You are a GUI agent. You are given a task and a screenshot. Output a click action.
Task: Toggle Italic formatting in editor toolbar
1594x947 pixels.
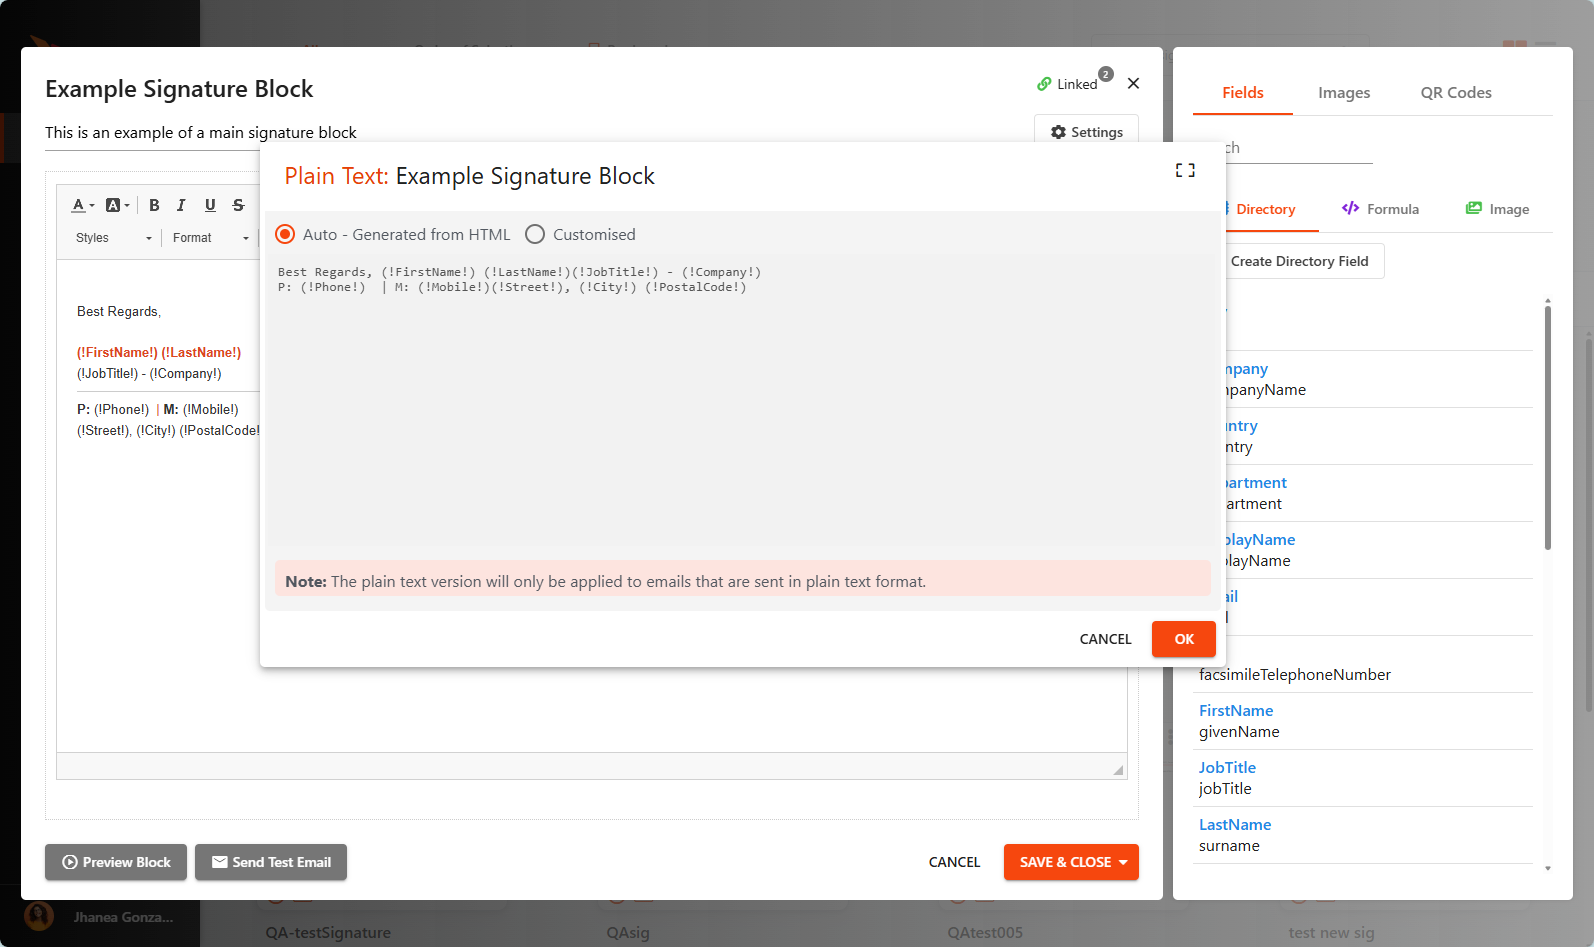181,205
